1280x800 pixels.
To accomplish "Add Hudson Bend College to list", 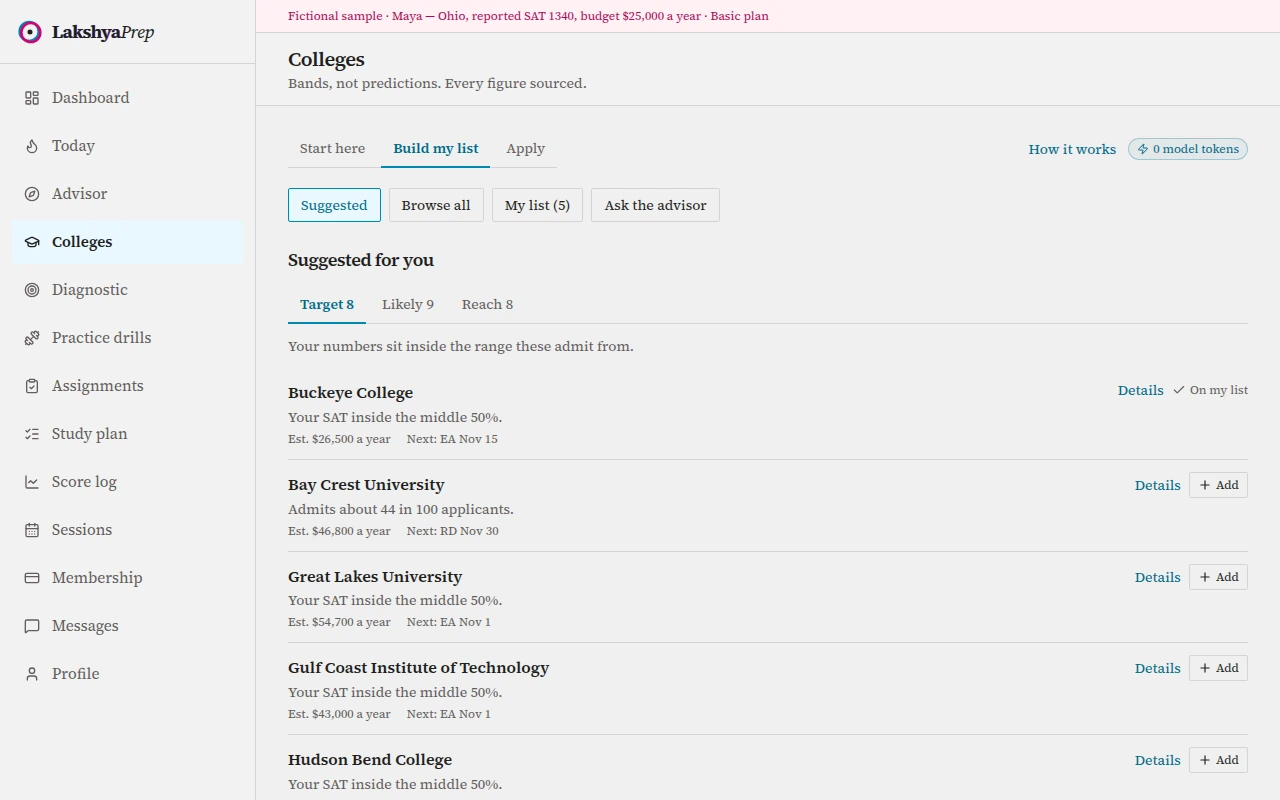I will click(x=1218, y=760).
